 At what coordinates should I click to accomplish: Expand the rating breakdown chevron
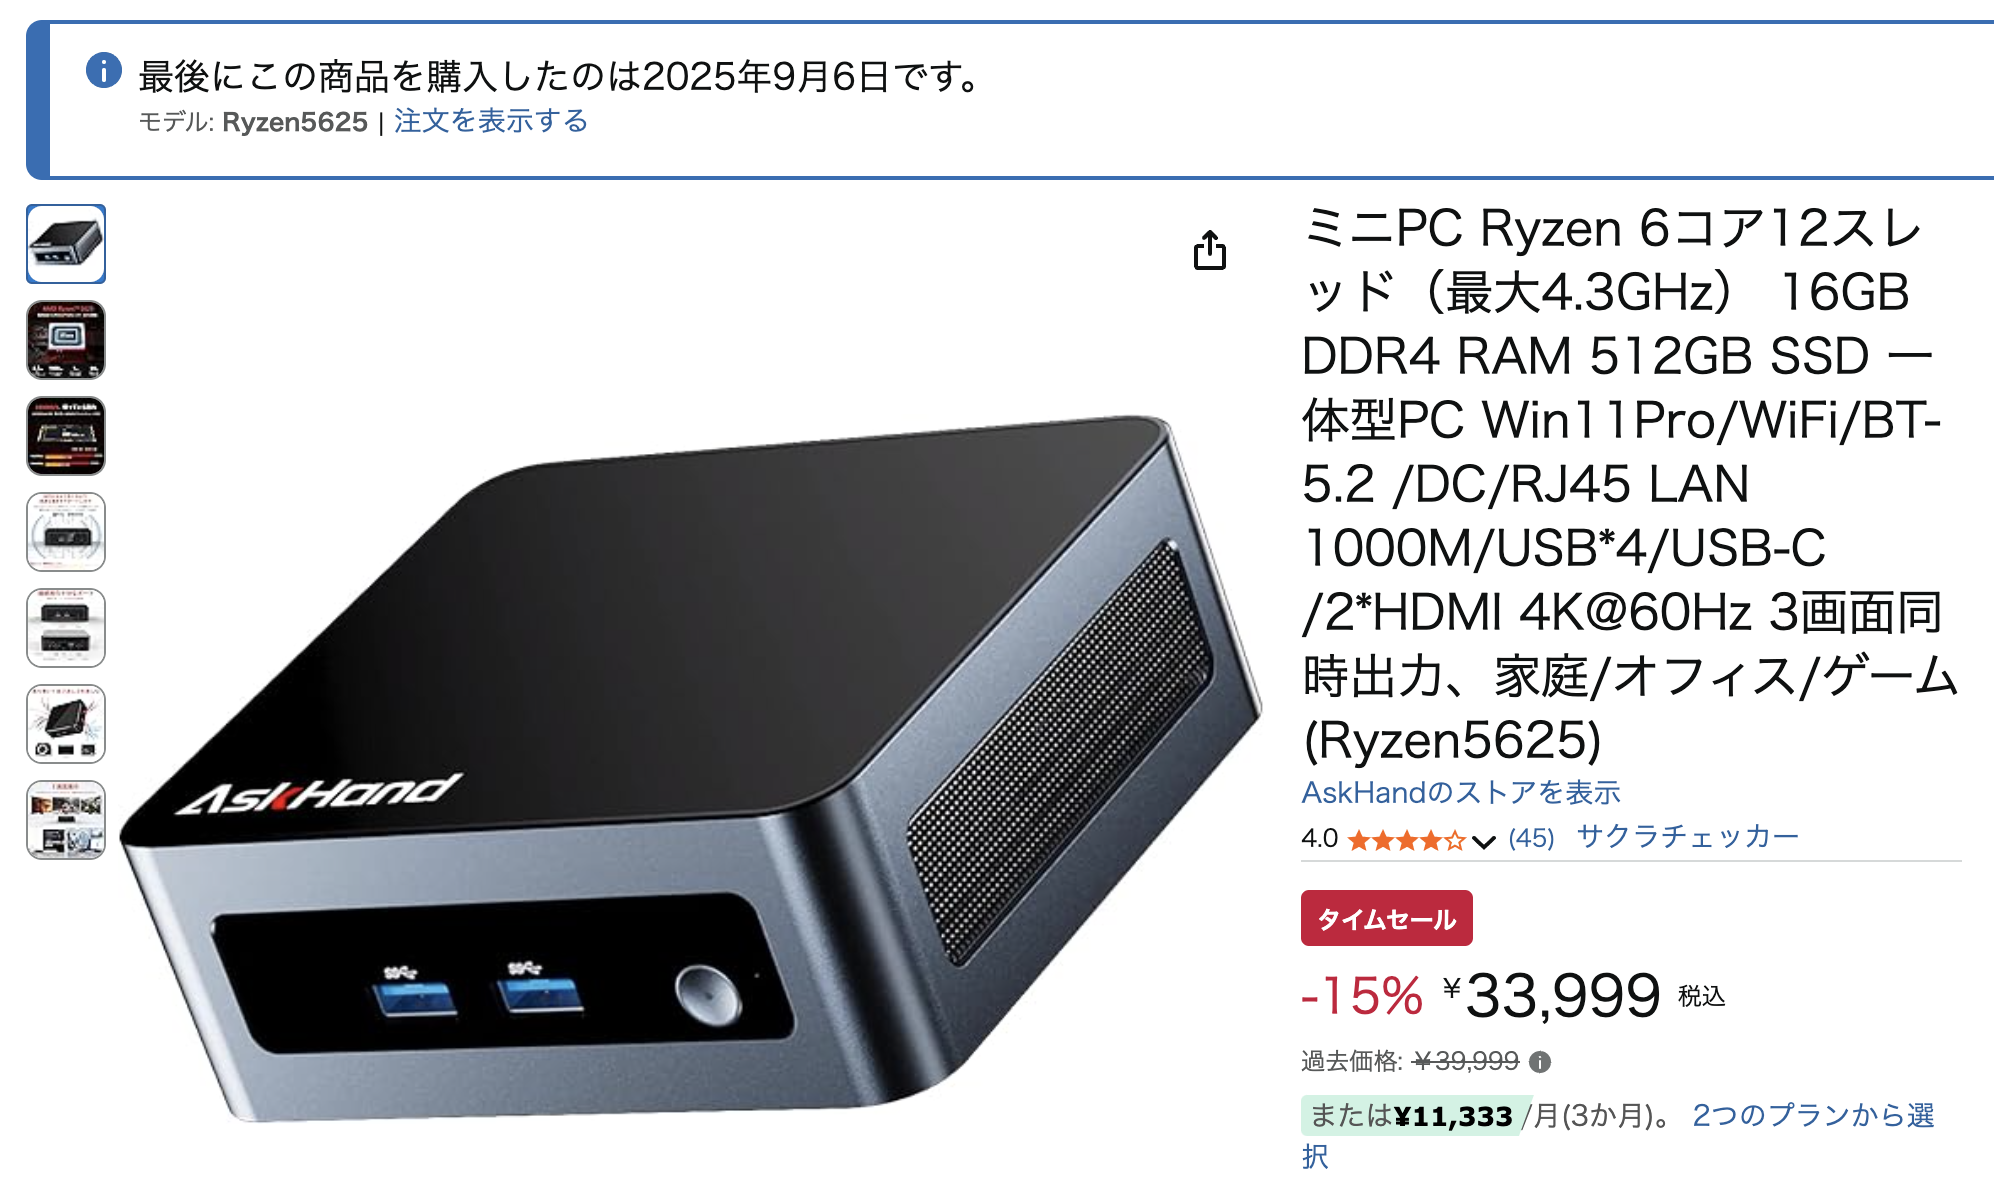[1484, 841]
